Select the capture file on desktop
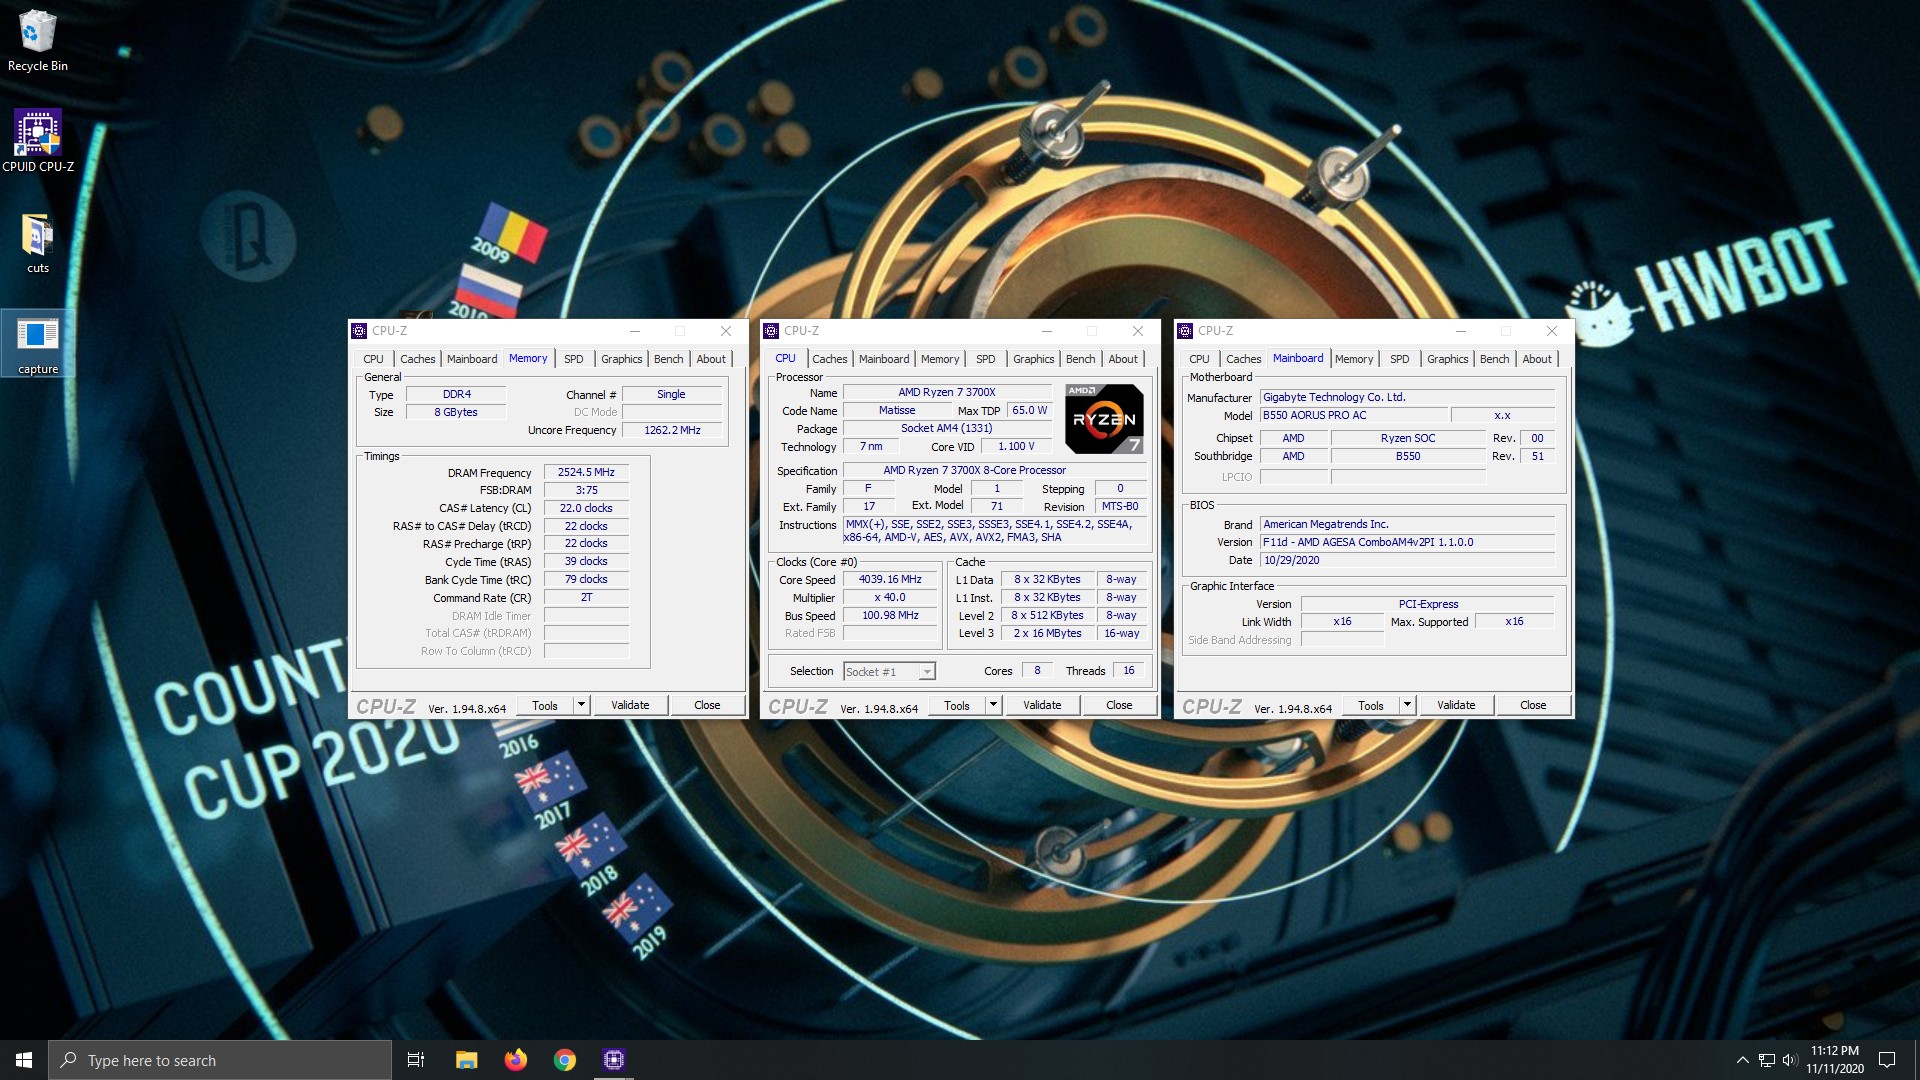The height and width of the screenshot is (1080, 1920). [x=37, y=343]
